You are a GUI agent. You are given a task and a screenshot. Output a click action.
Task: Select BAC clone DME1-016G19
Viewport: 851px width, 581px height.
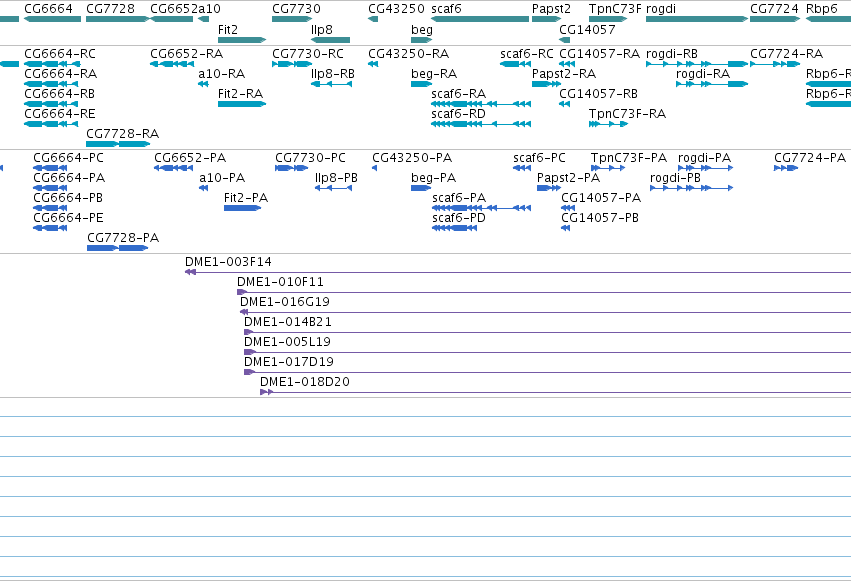pos(545,312)
